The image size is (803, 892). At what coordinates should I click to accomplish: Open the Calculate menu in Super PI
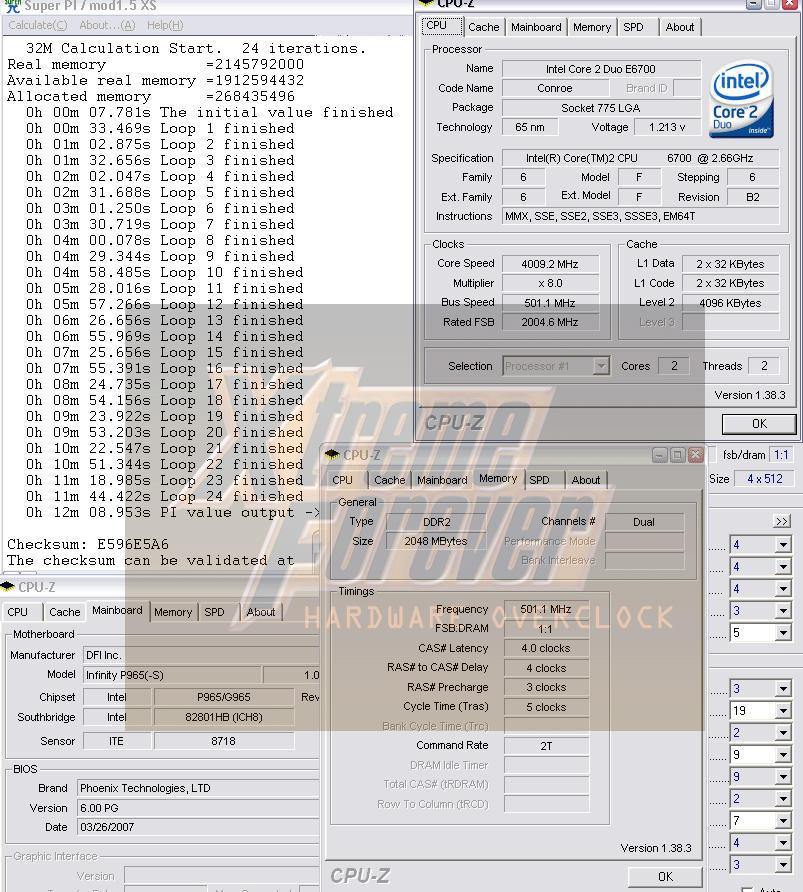coord(32,25)
